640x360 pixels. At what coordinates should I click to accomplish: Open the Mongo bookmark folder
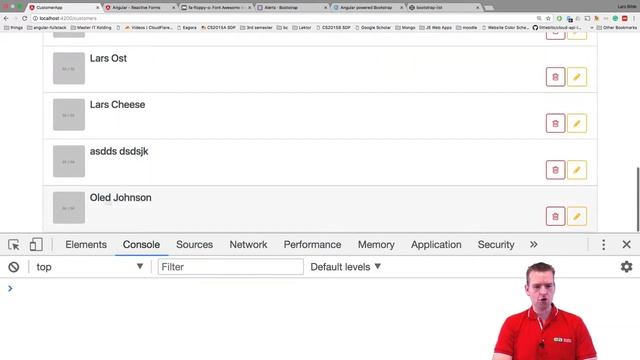coord(405,28)
